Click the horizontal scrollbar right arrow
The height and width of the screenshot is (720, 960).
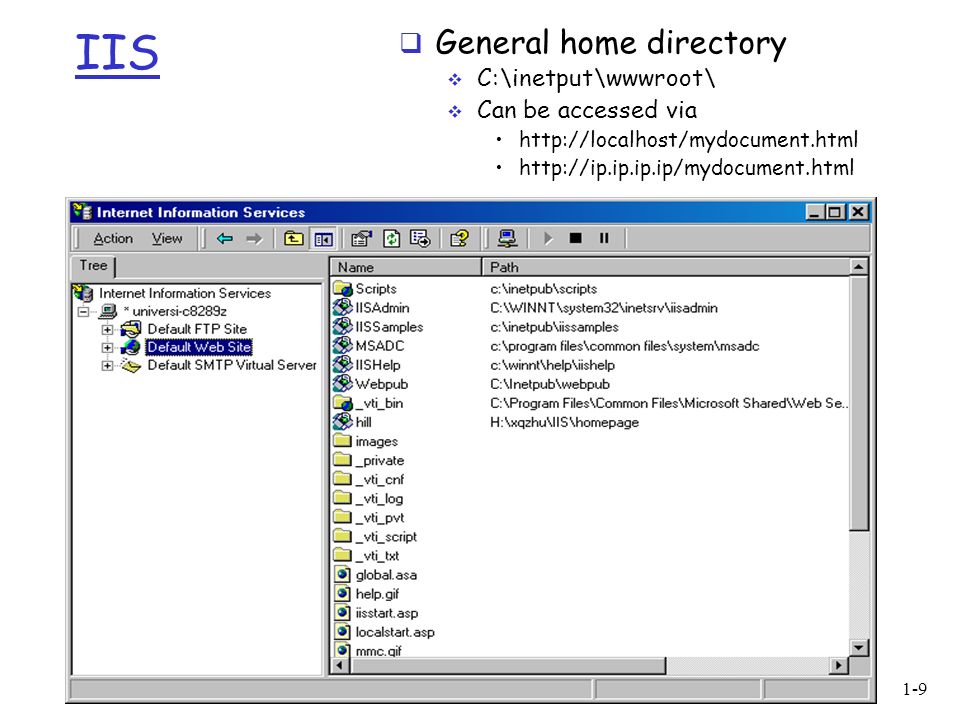coord(839,666)
